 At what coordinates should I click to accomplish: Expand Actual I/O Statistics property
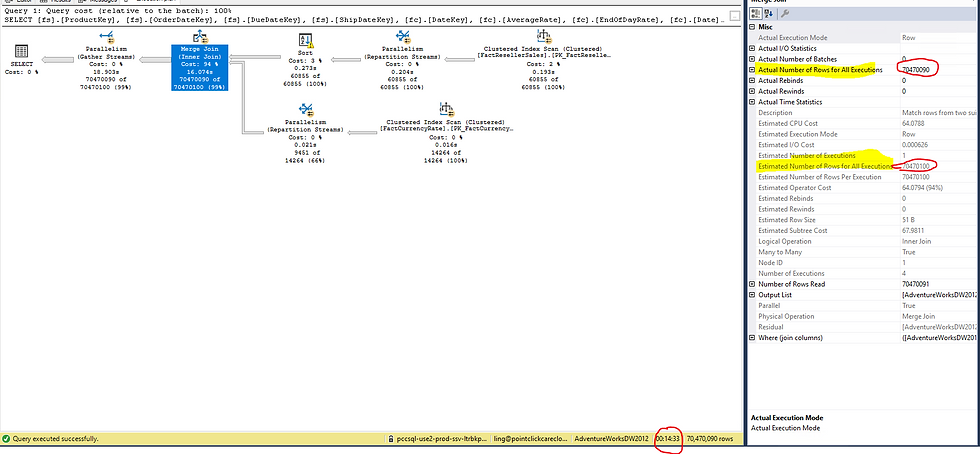(752, 48)
